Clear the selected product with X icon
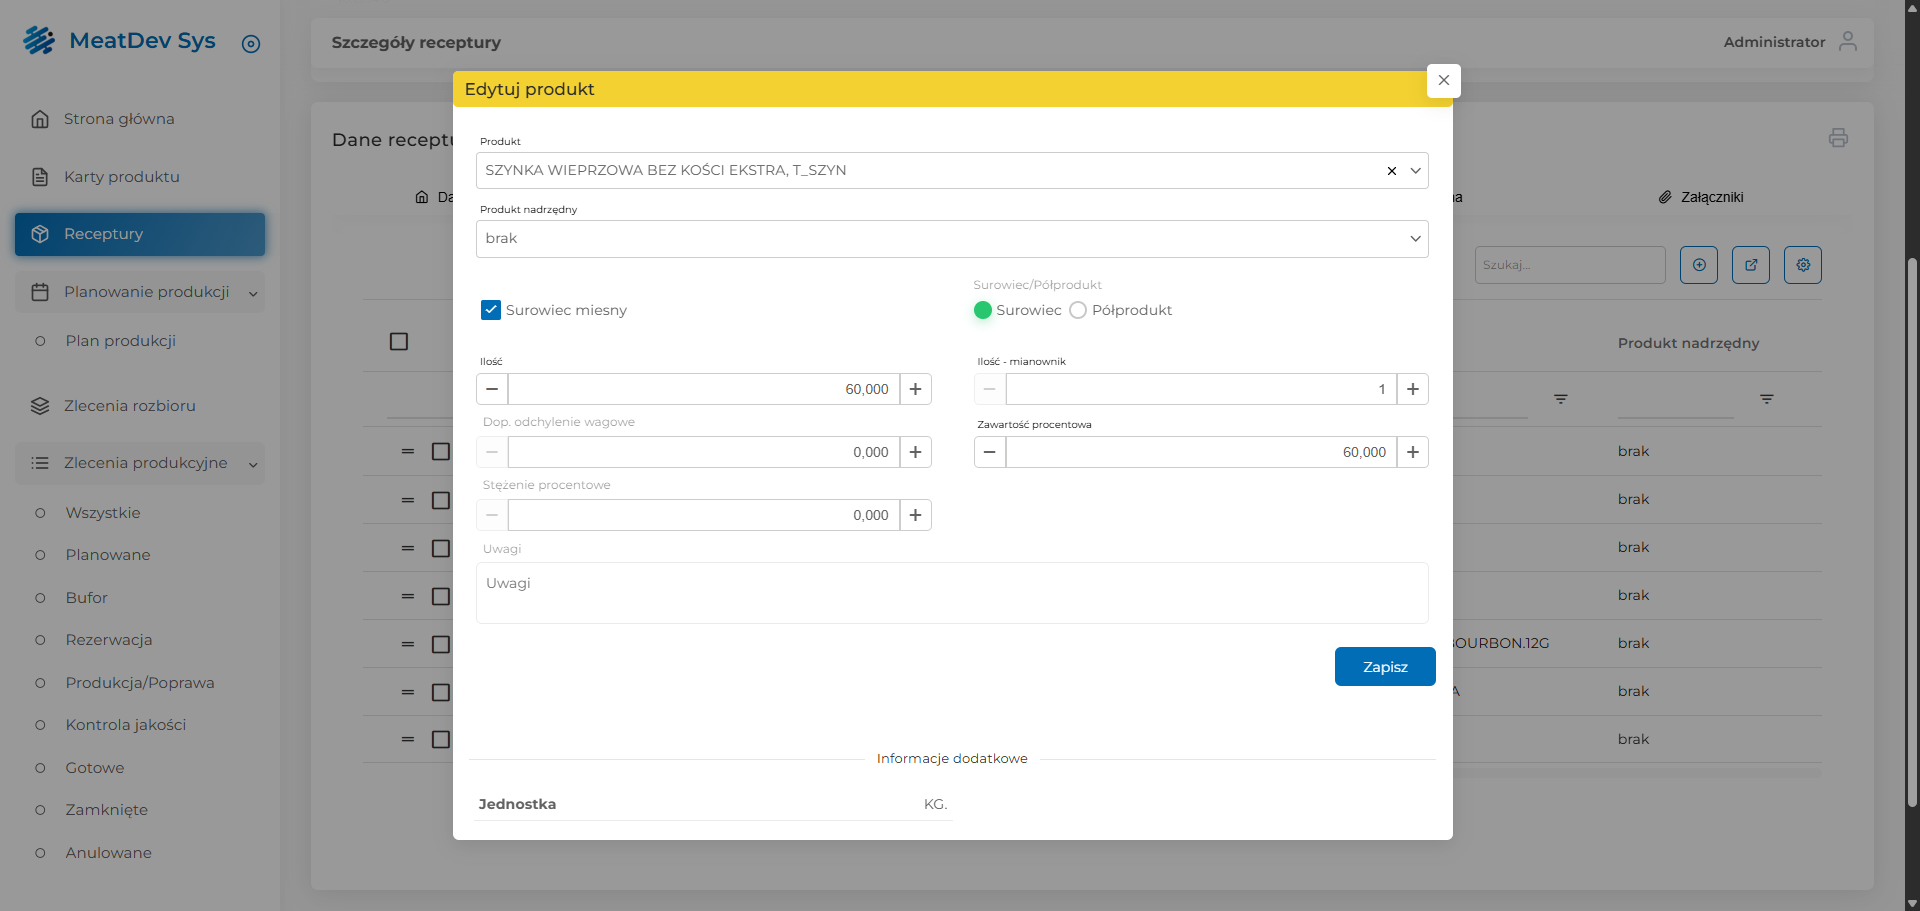The height and width of the screenshot is (911, 1920). tap(1391, 171)
